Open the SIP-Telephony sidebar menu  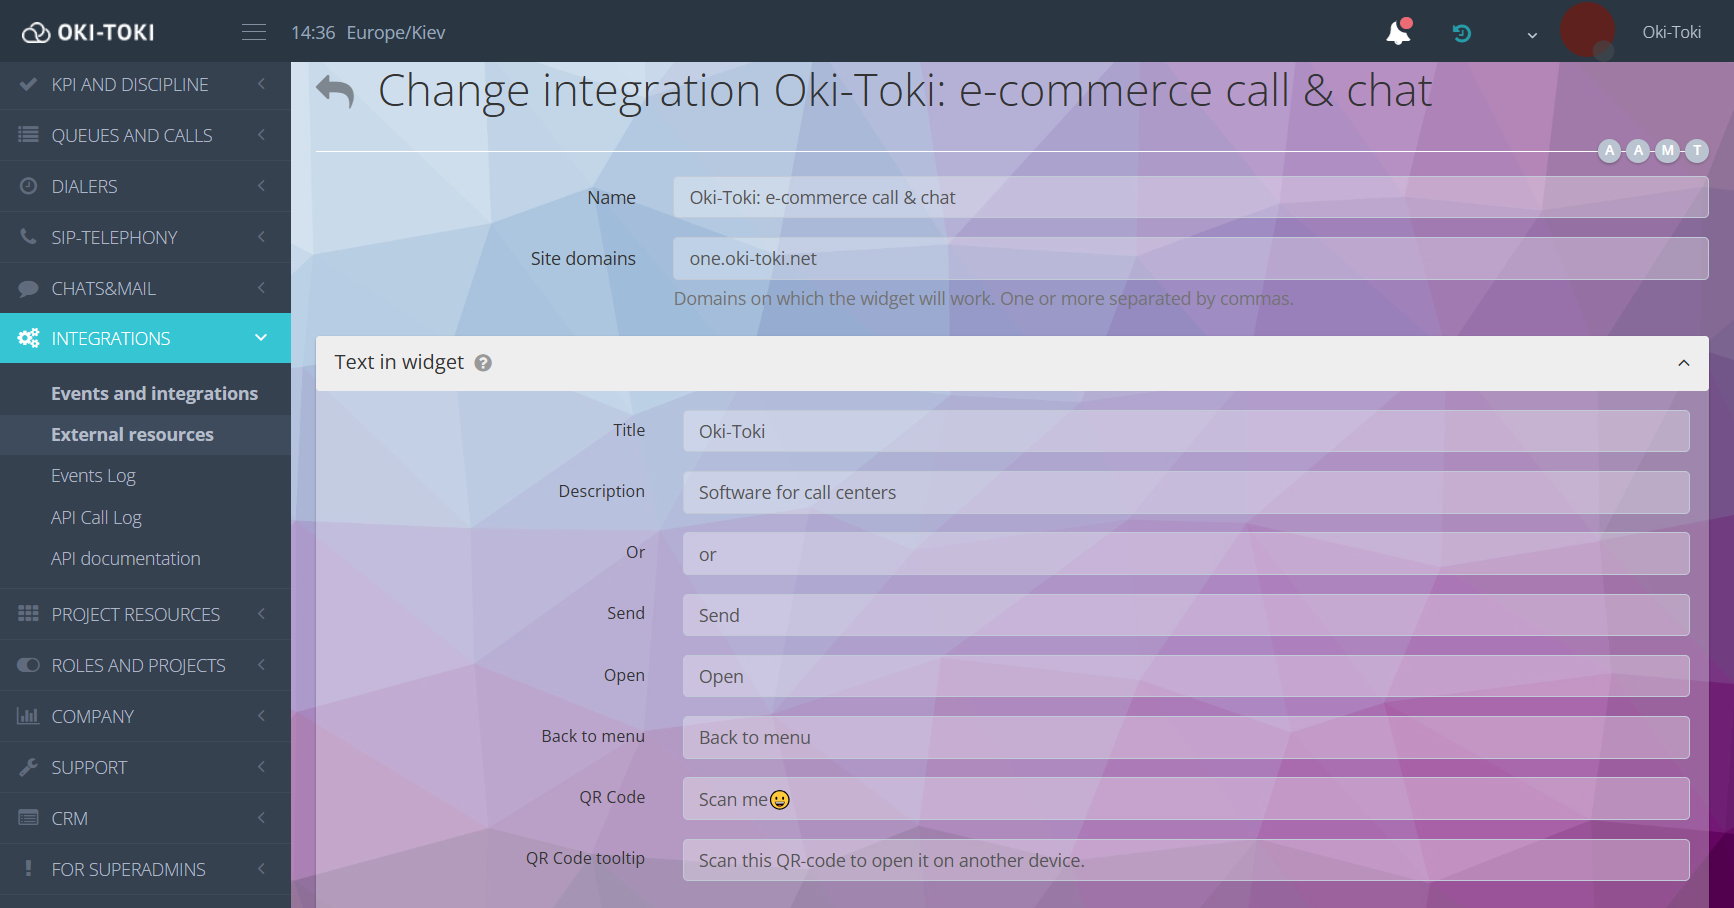coord(114,238)
